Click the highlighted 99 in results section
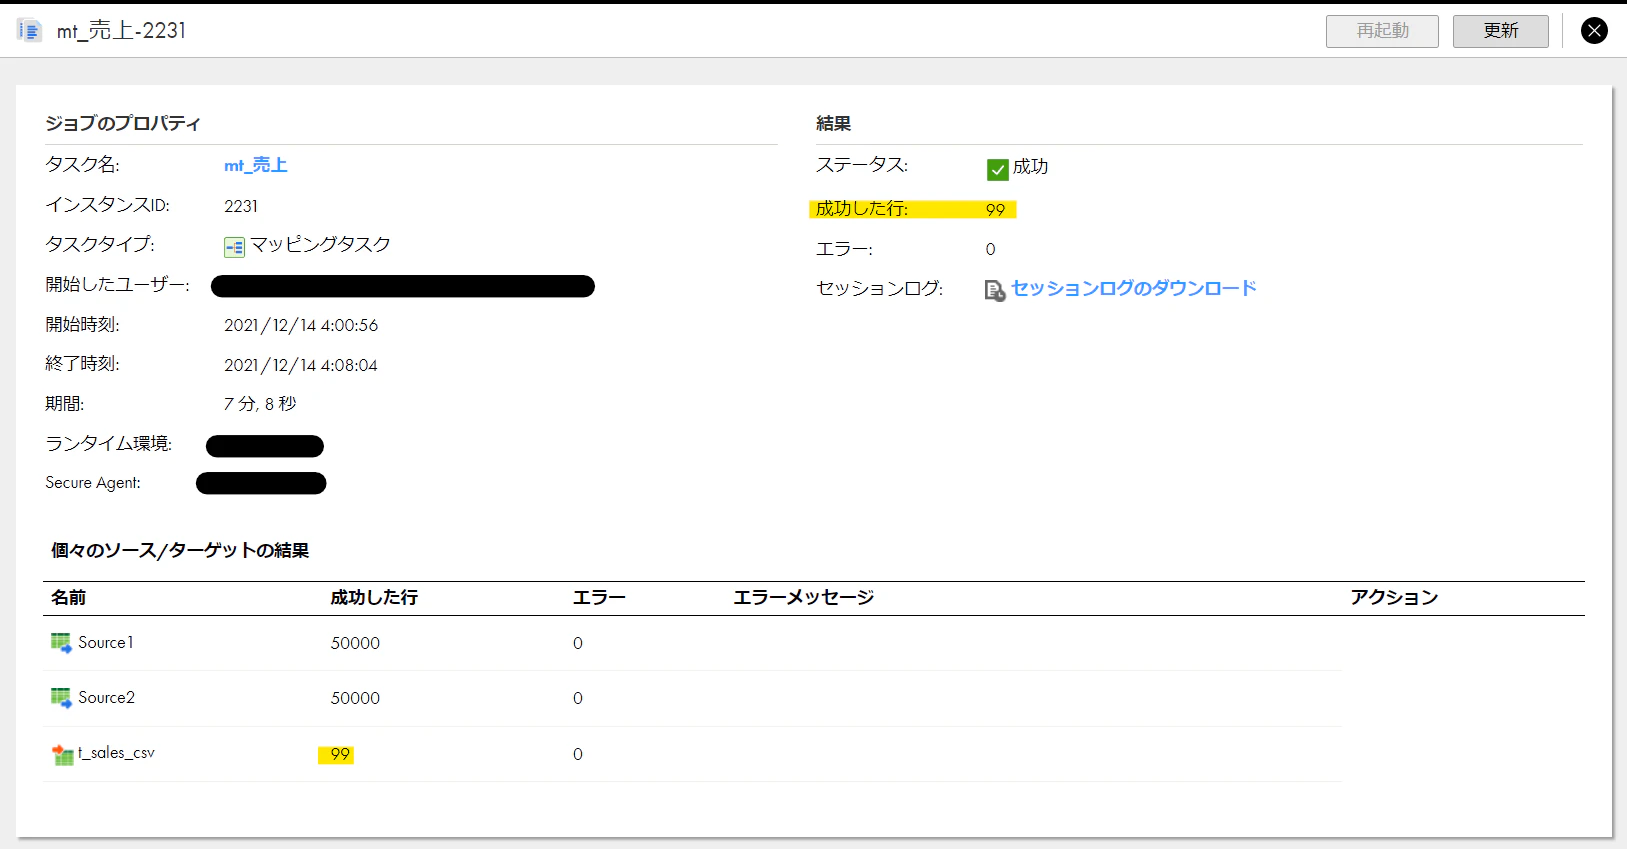This screenshot has height=849, width=1627. [995, 209]
